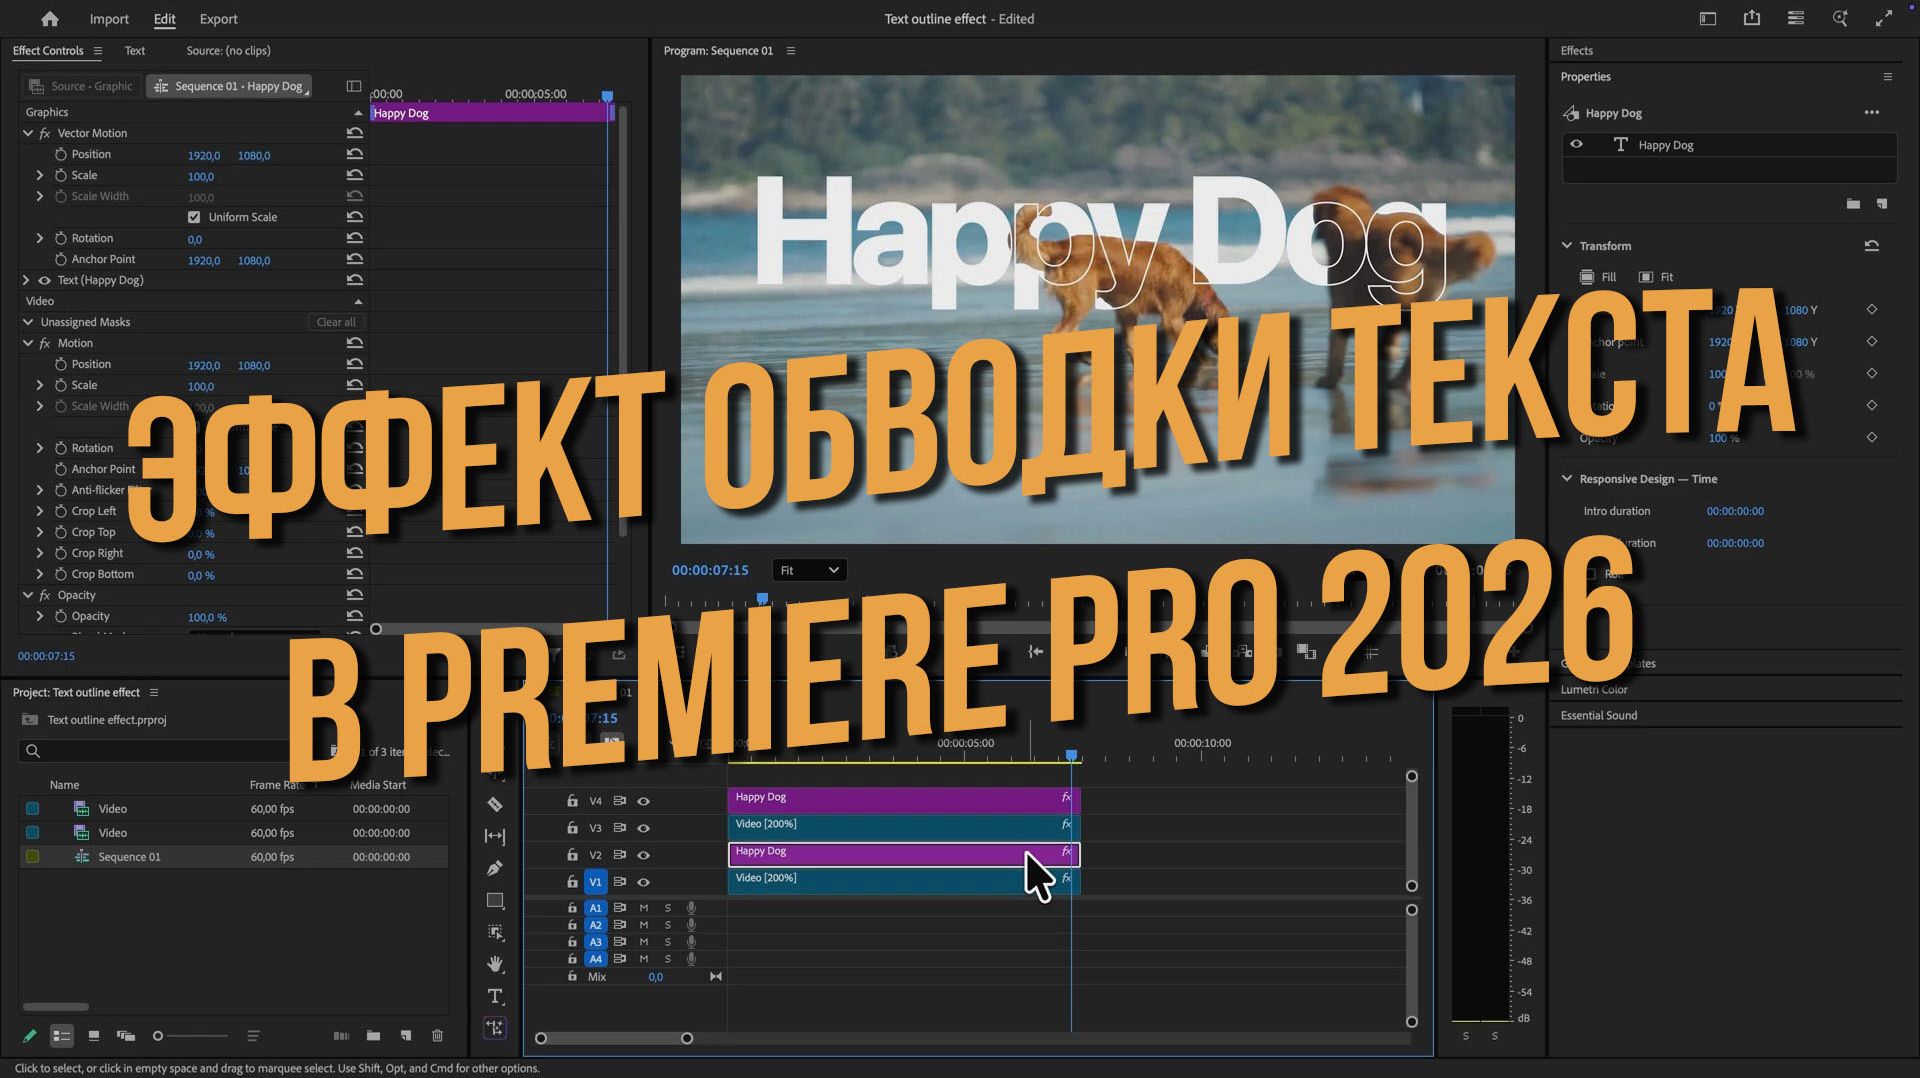
Task: Select the Hand tool
Action: pos(495,964)
